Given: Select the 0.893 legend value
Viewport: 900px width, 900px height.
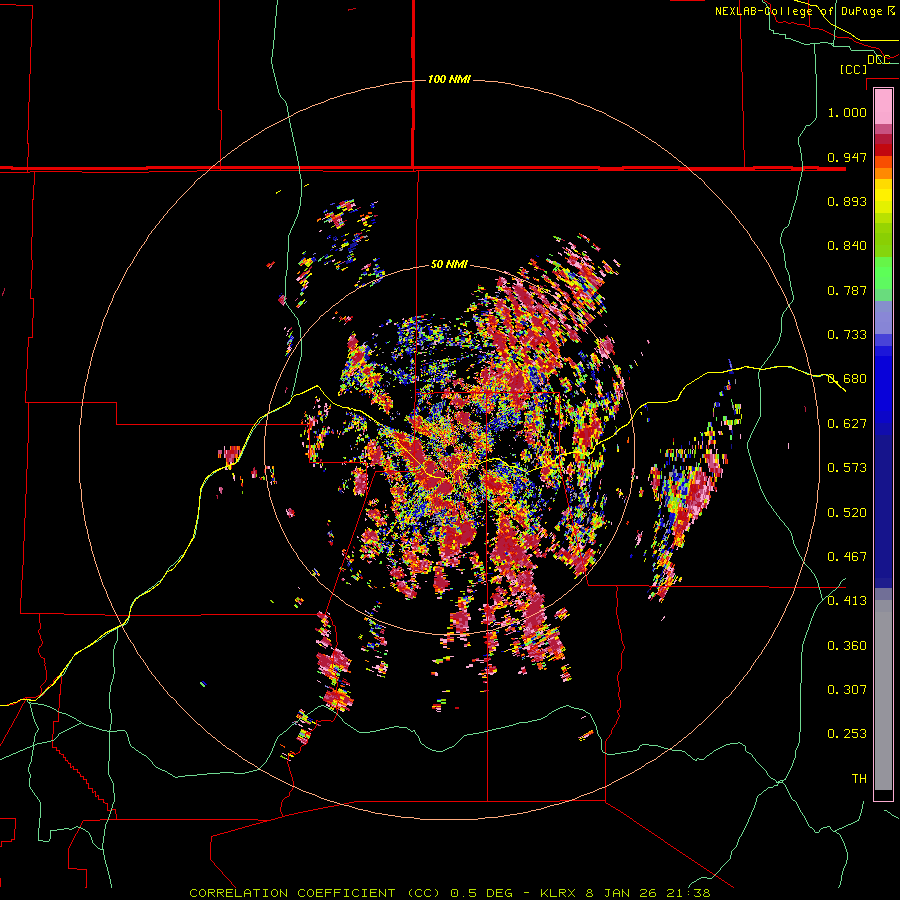Looking at the screenshot, I should [x=847, y=201].
